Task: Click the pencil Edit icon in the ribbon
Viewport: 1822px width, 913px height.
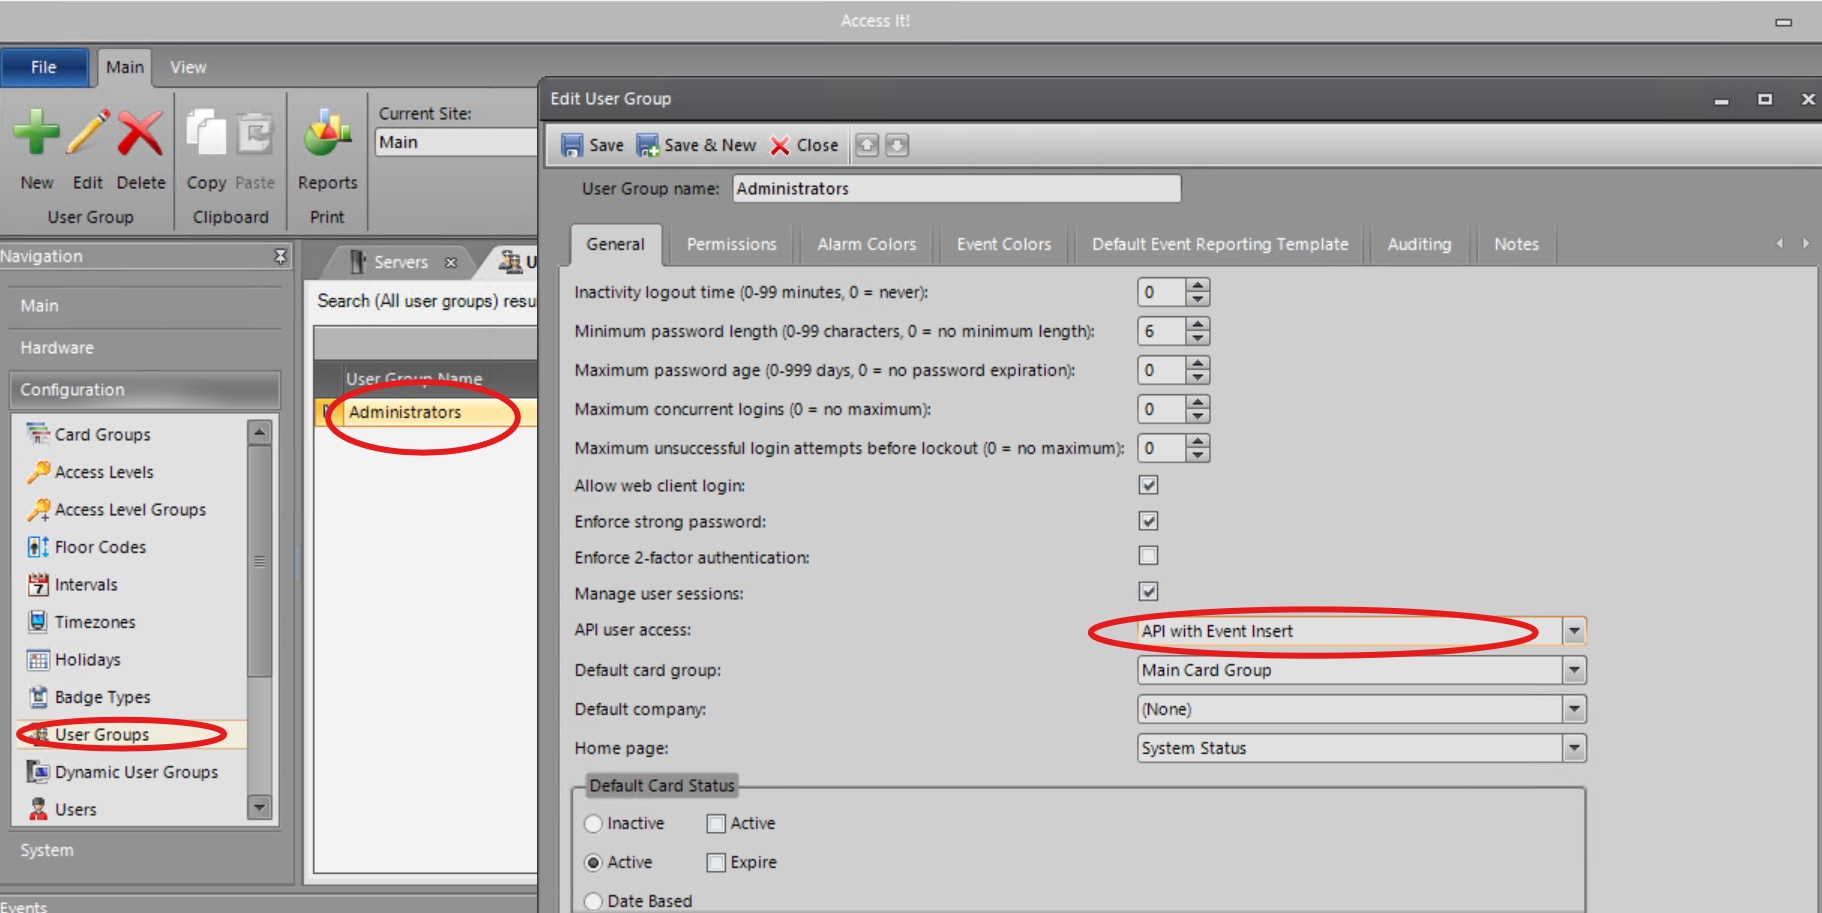Action: [88, 133]
